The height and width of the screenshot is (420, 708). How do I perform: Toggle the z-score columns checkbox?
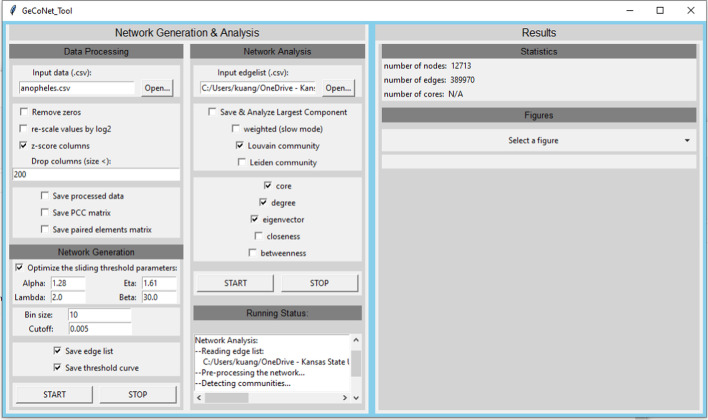point(23,145)
